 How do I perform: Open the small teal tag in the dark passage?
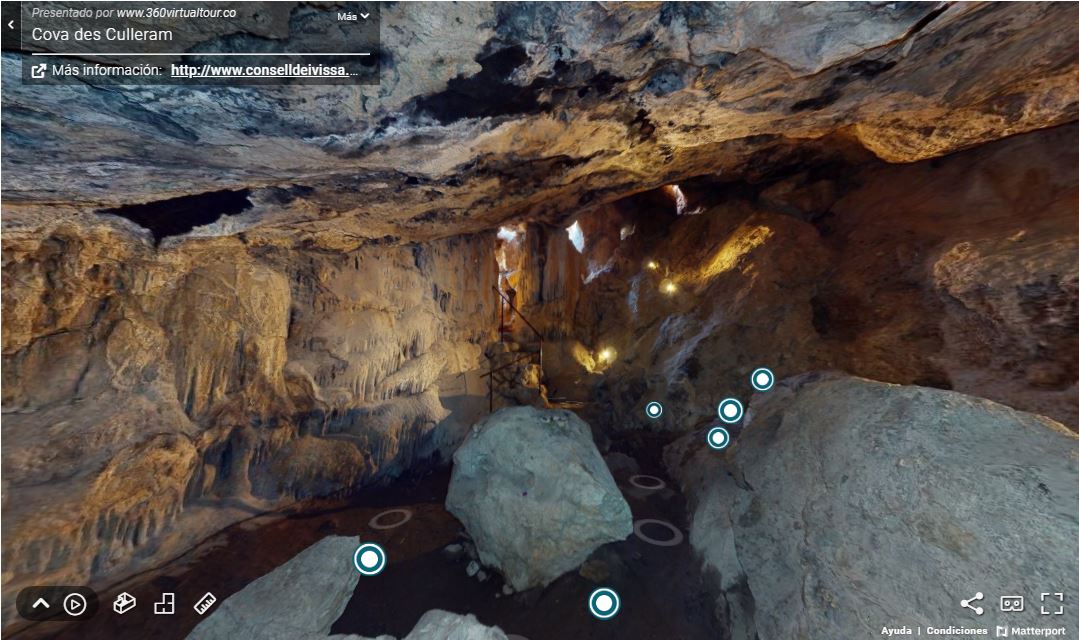[654, 410]
